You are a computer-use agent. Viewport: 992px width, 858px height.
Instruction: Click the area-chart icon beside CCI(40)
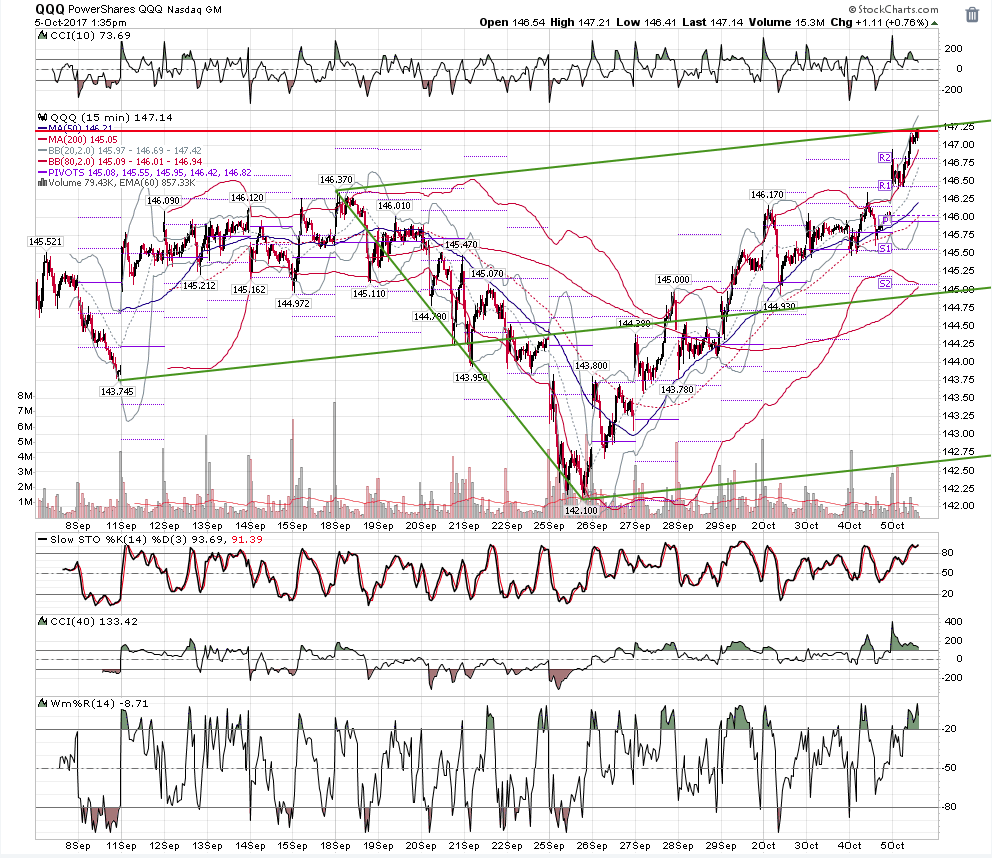pyautogui.click(x=42, y=621)
